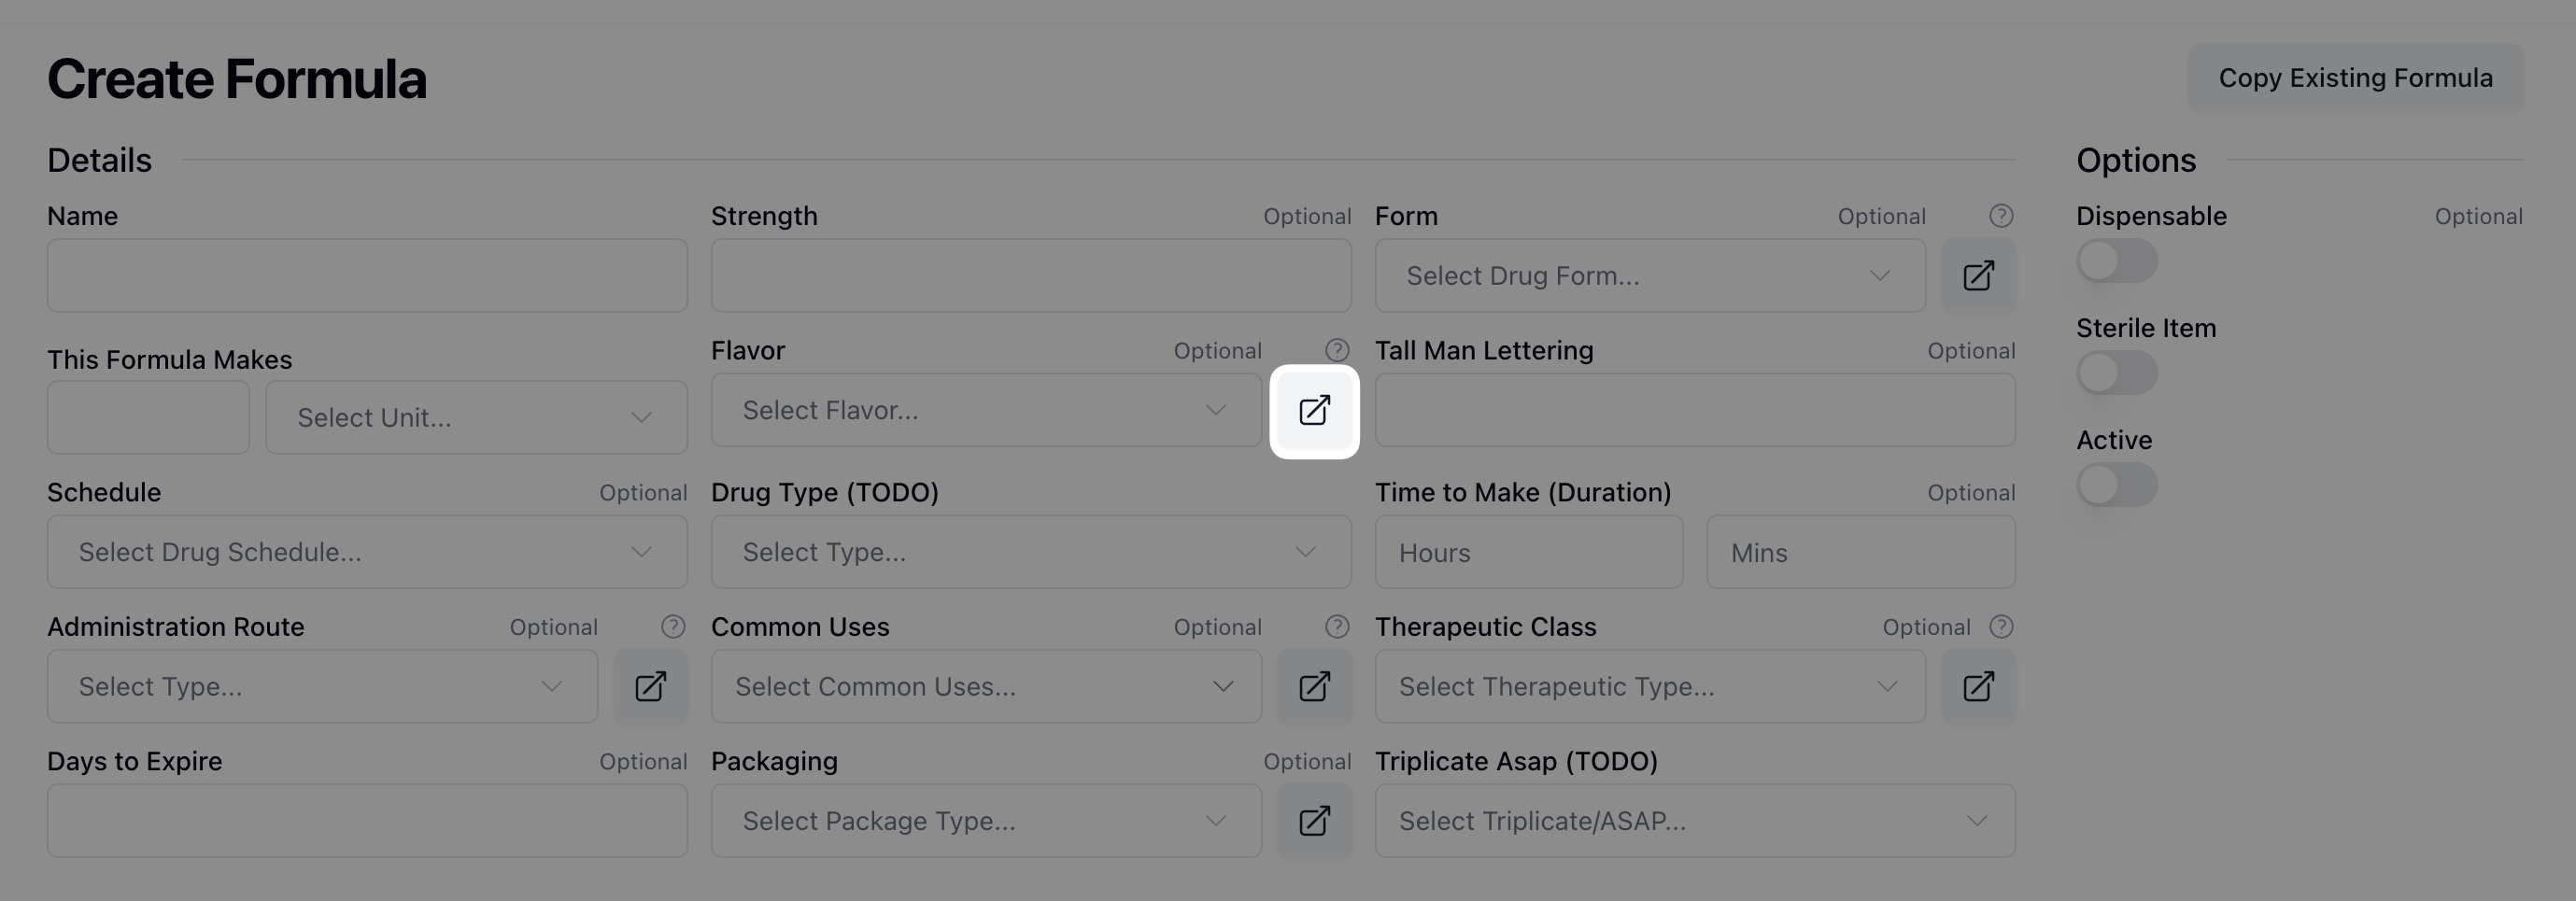Show help for the Form field

[2001, 216]
